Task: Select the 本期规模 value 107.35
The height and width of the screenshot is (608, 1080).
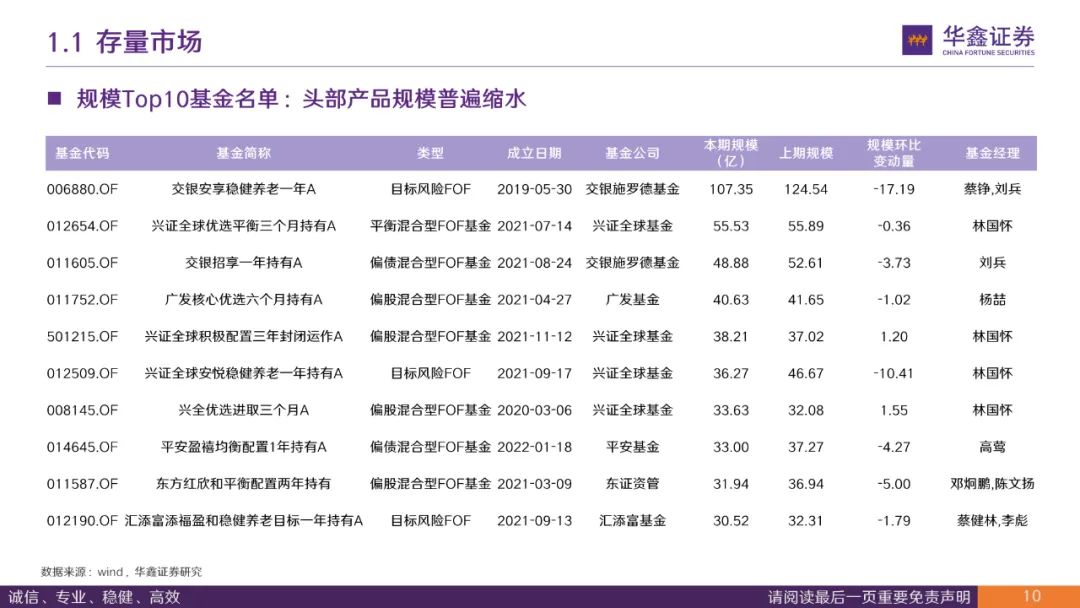Action: (734, 188)
